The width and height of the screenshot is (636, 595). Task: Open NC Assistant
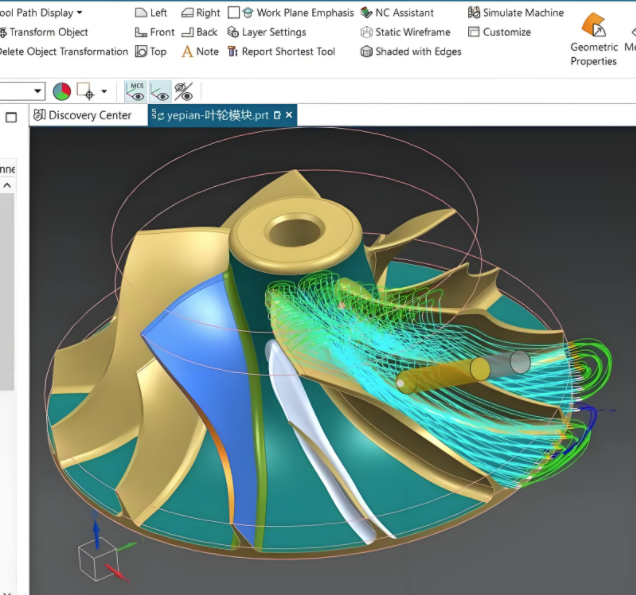398,13
